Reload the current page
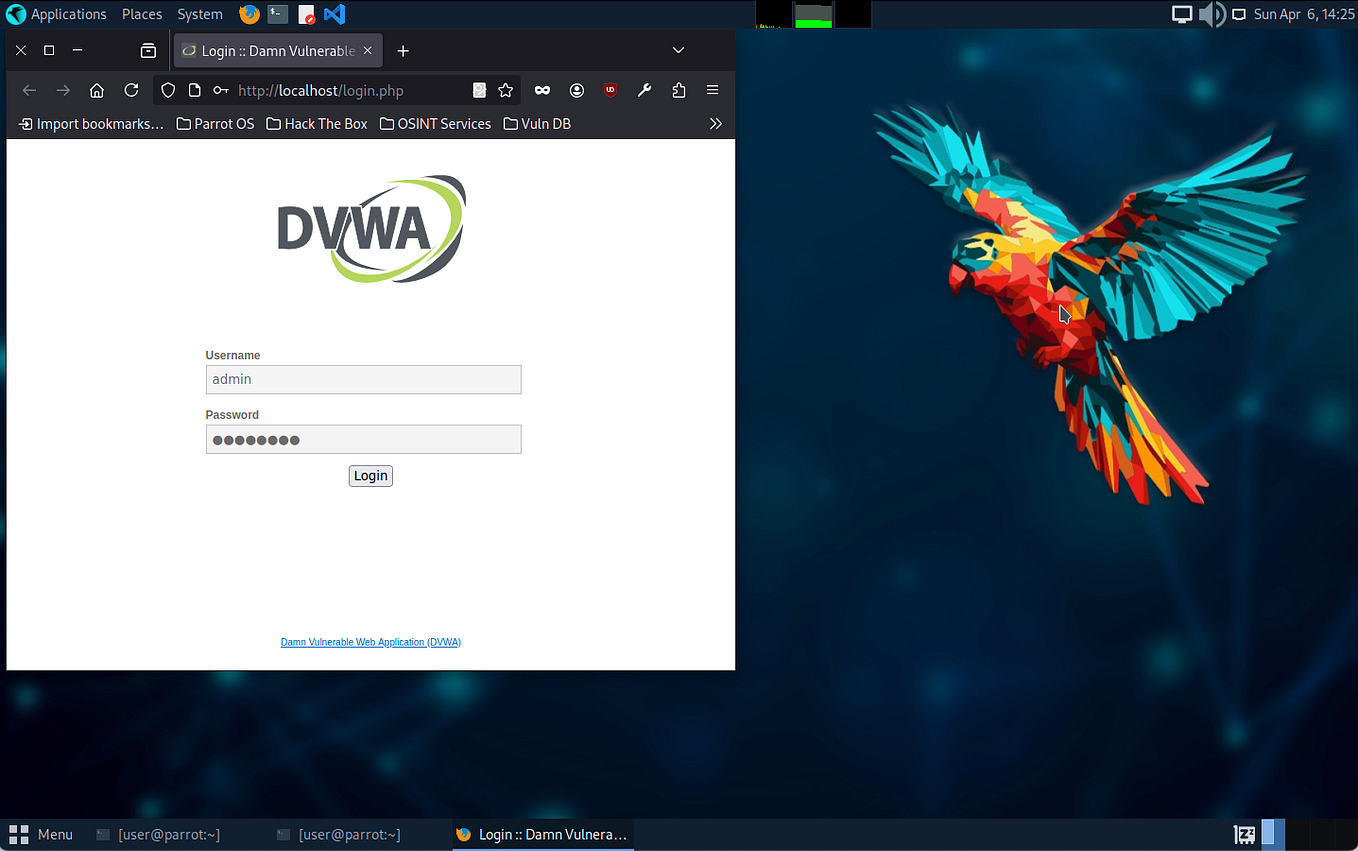 pos(131,90)
